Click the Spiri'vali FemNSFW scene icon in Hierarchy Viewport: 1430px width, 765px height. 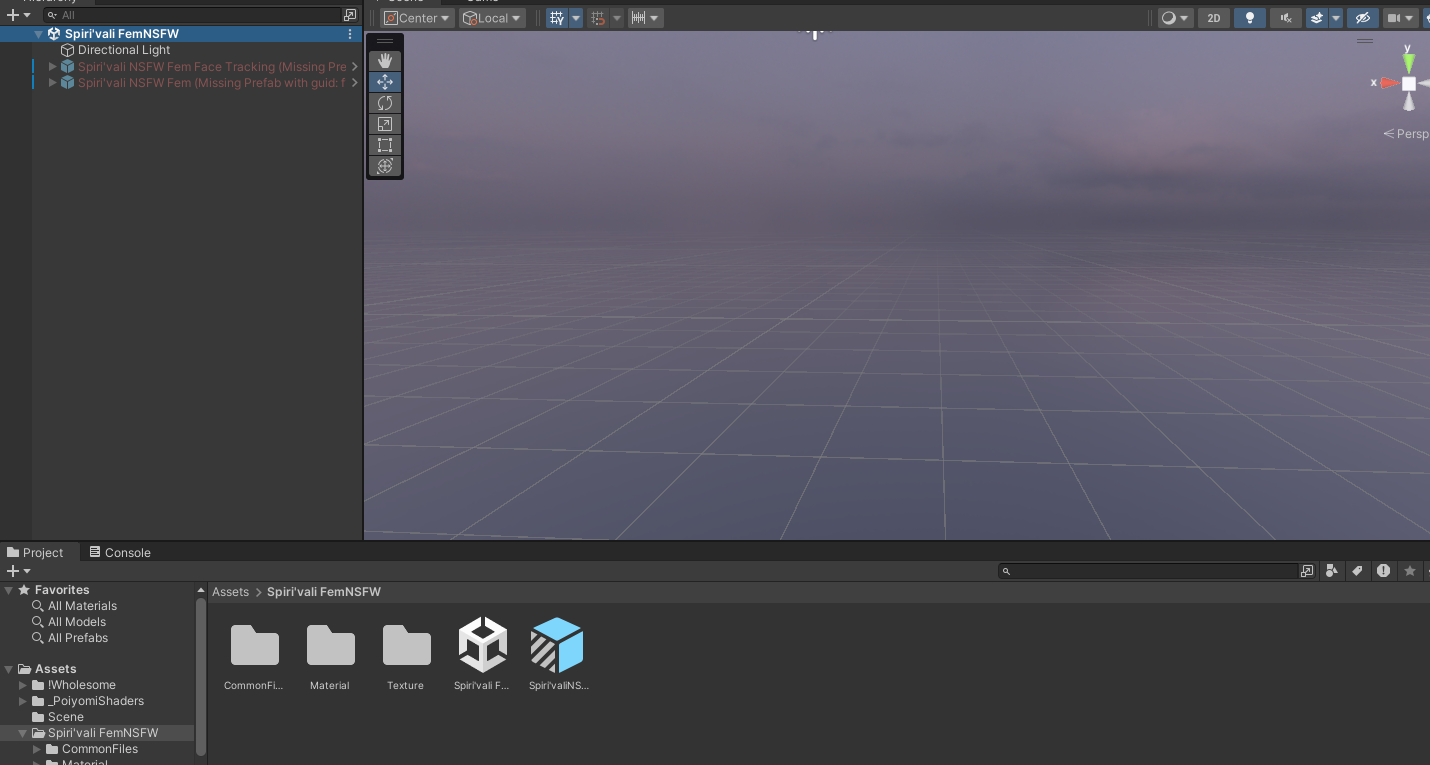[x=54, y=34]
